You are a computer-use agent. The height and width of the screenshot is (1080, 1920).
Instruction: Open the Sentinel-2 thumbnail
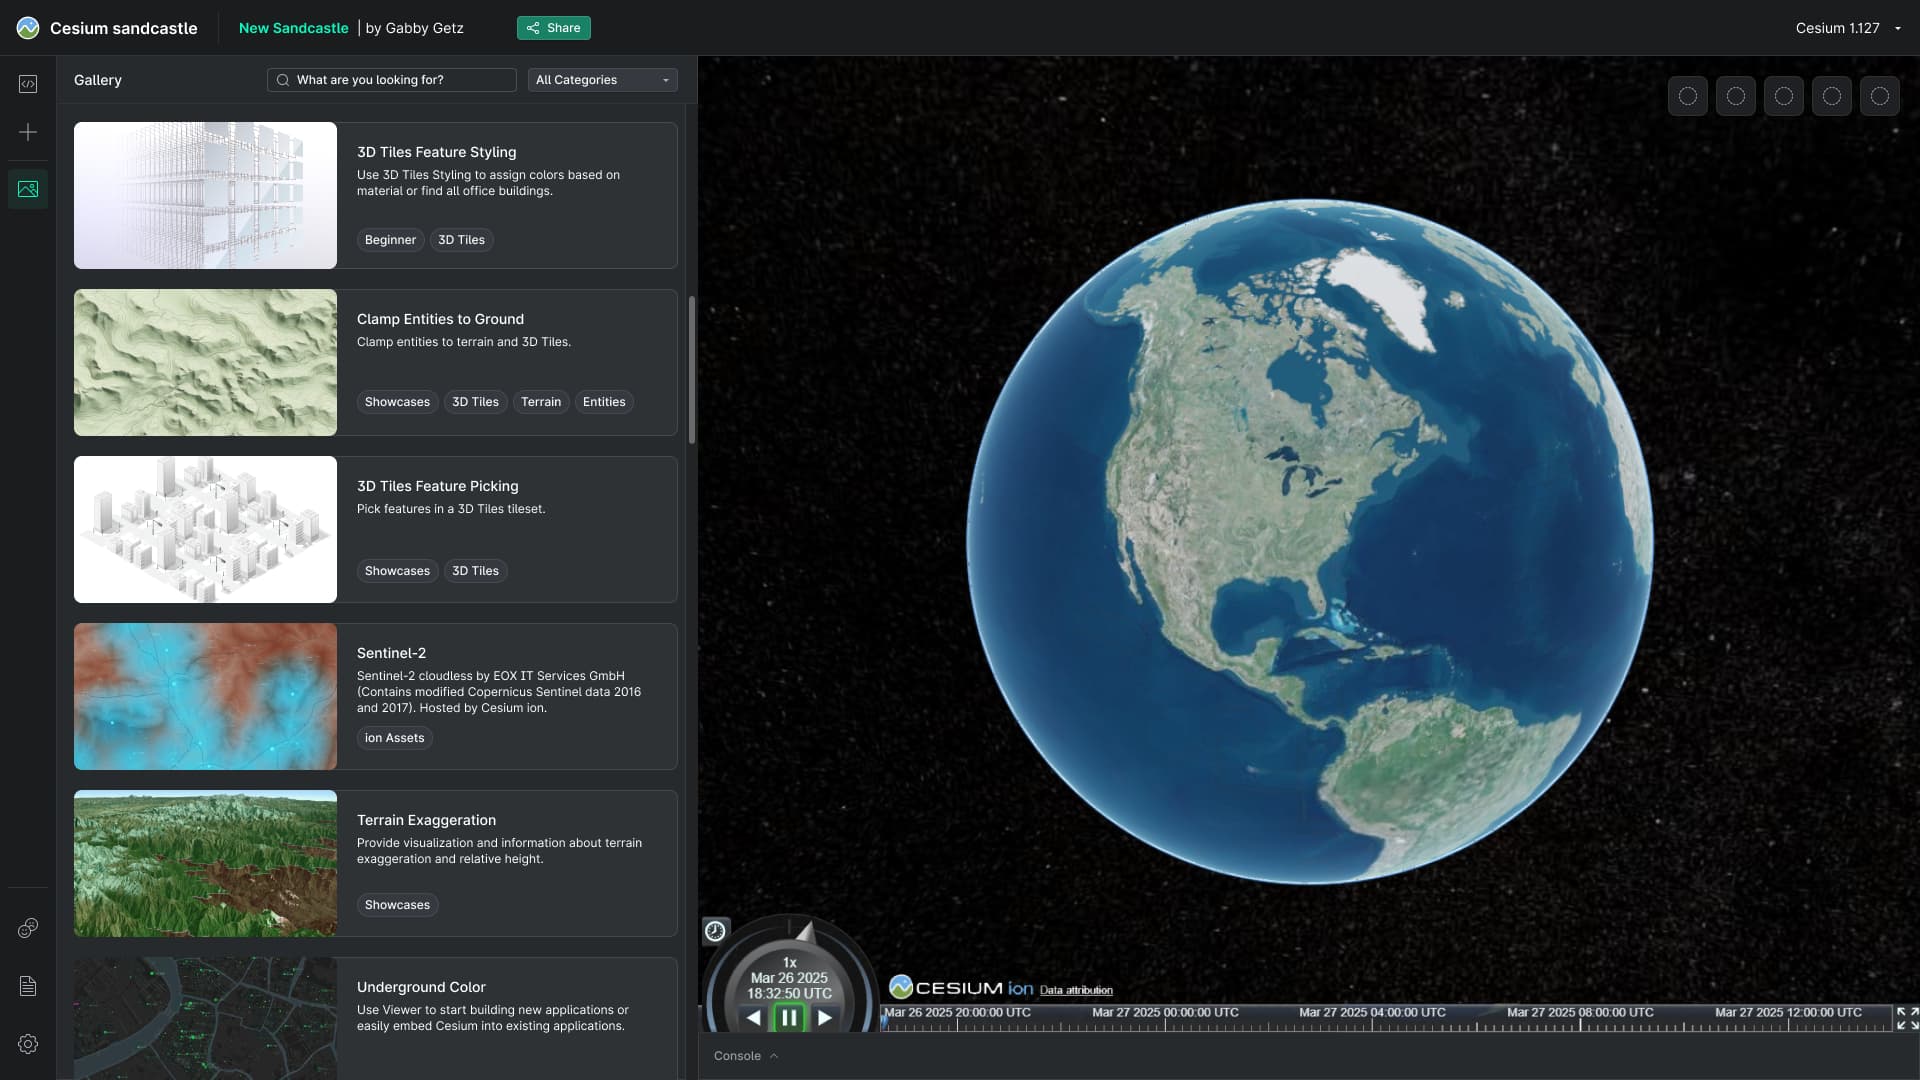coord(205,696)
